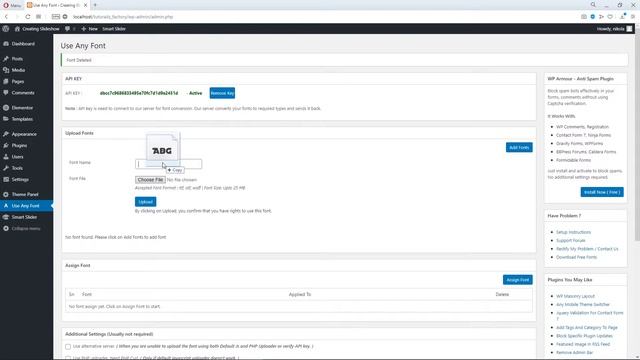Open Featured Image In RSS Feed link
The image size is (640, 360).
coord(583,344)
